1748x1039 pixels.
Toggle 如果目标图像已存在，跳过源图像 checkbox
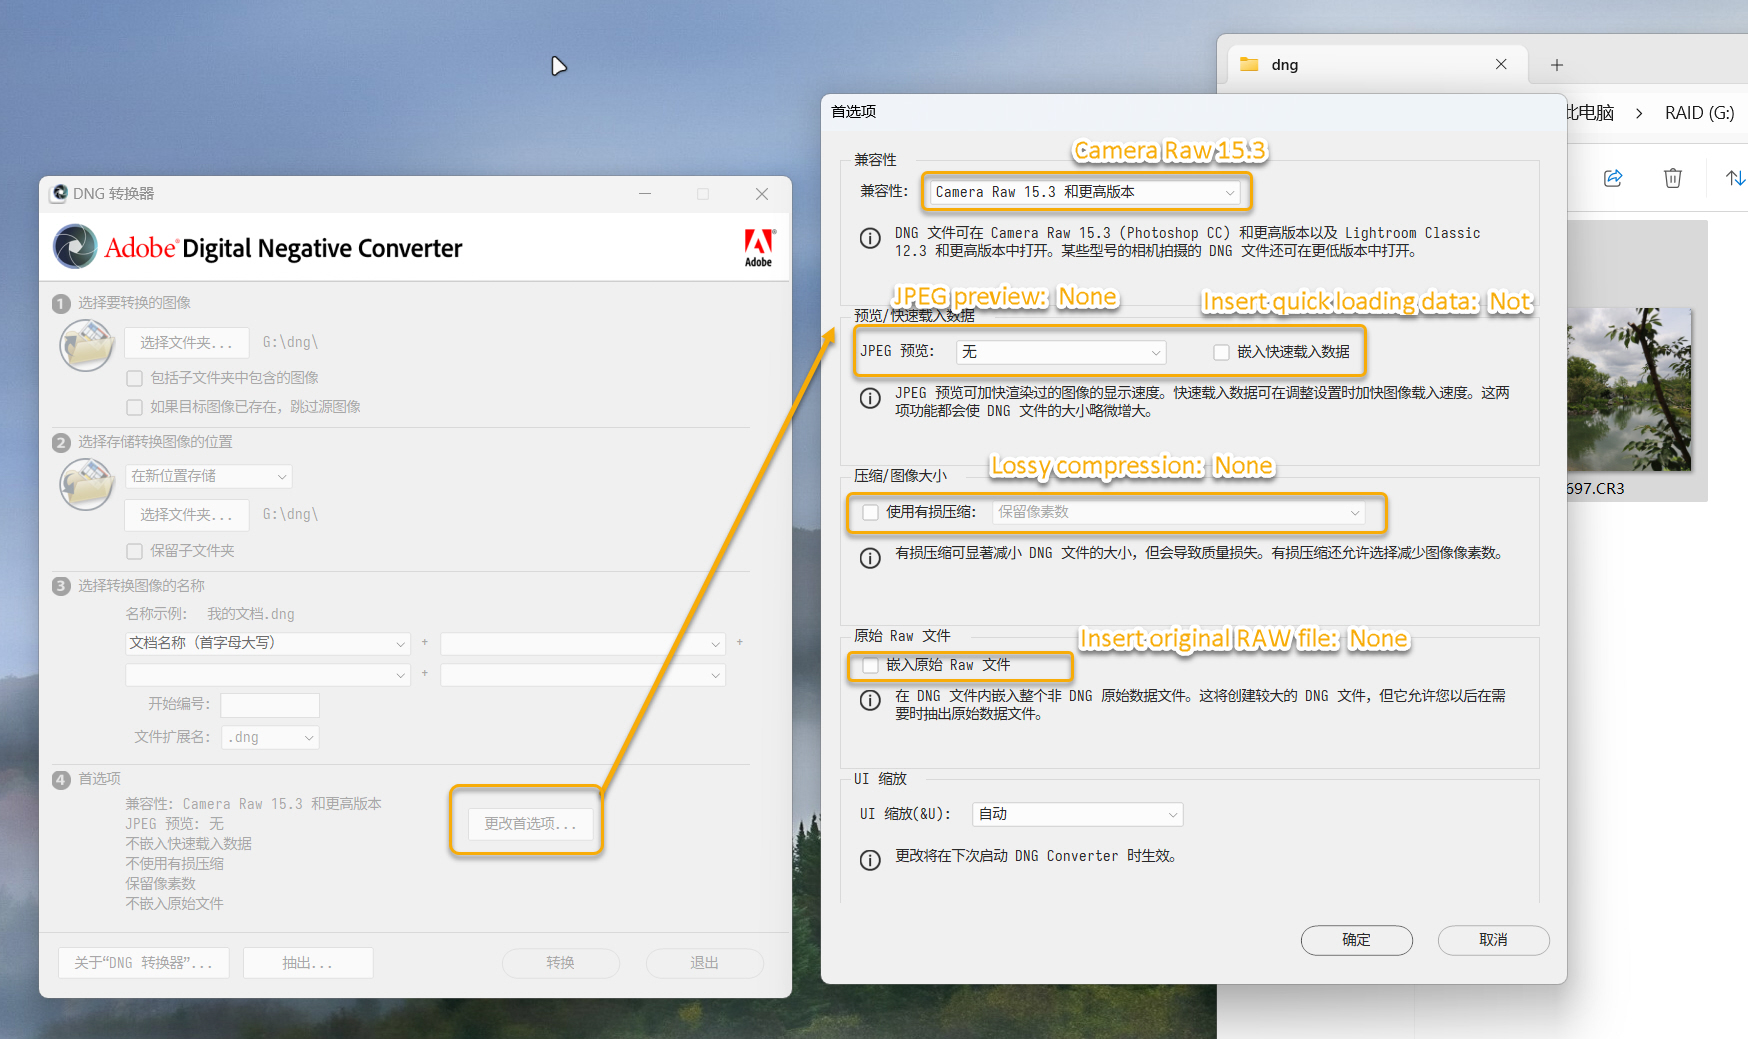pyautogui.click(x=134, y=407)
